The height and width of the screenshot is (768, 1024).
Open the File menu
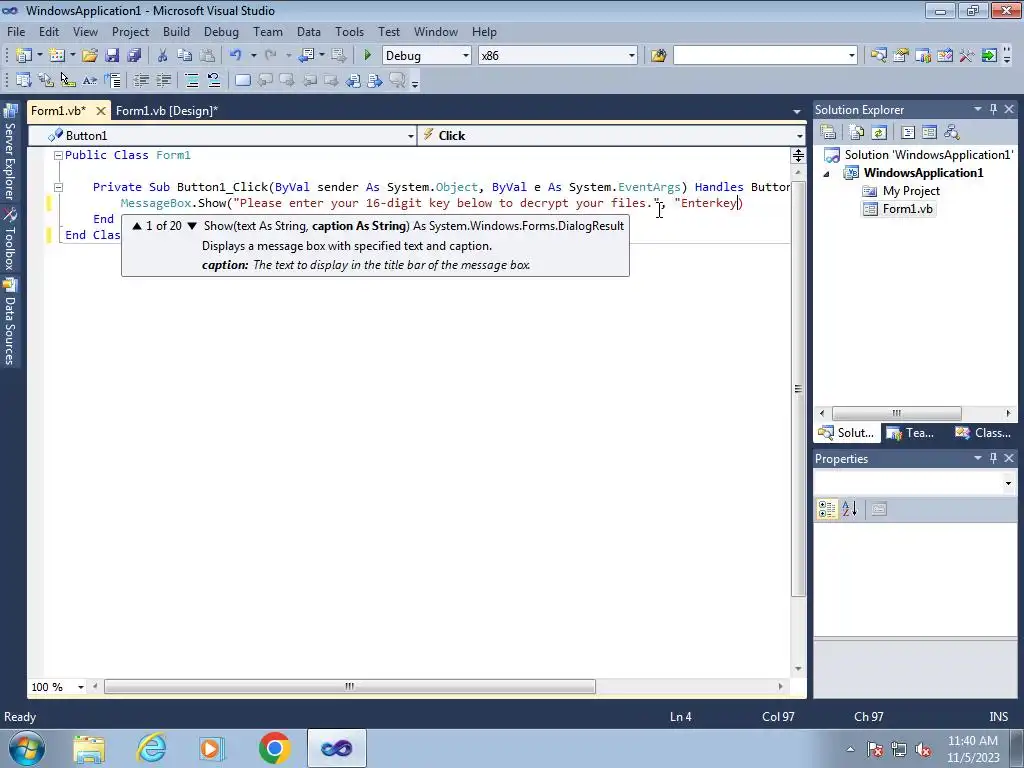tap(16, 32)
